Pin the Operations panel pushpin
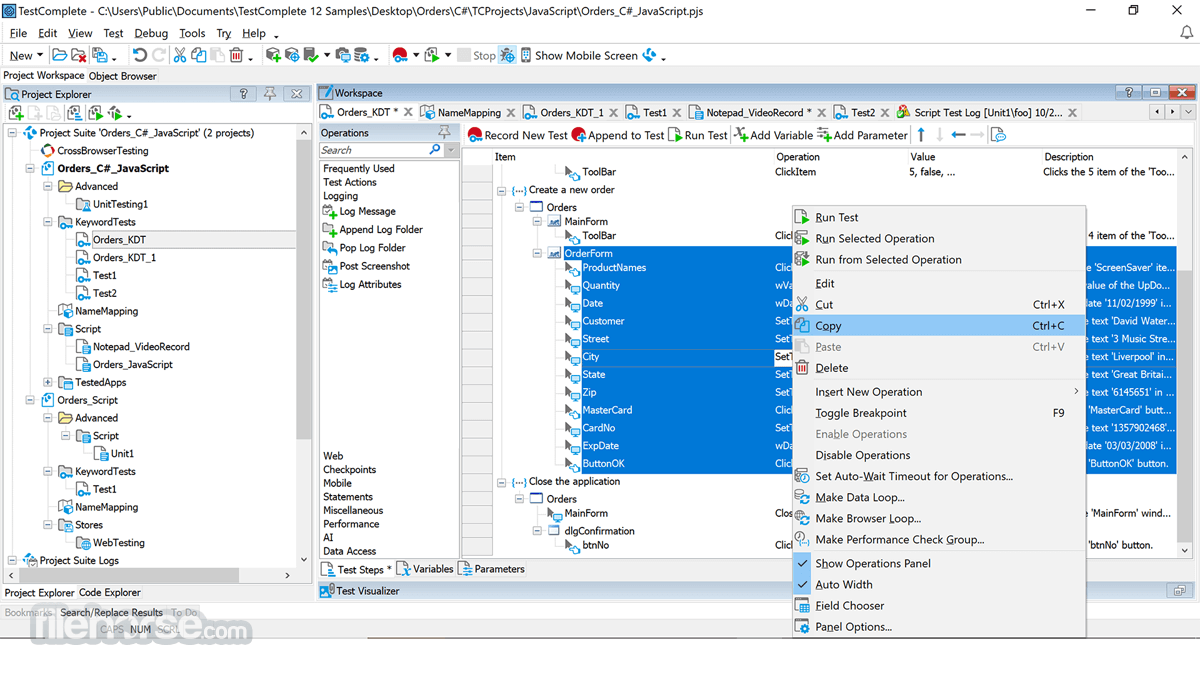The width and height of the screenshot is (1200, 675). [444, 132]
